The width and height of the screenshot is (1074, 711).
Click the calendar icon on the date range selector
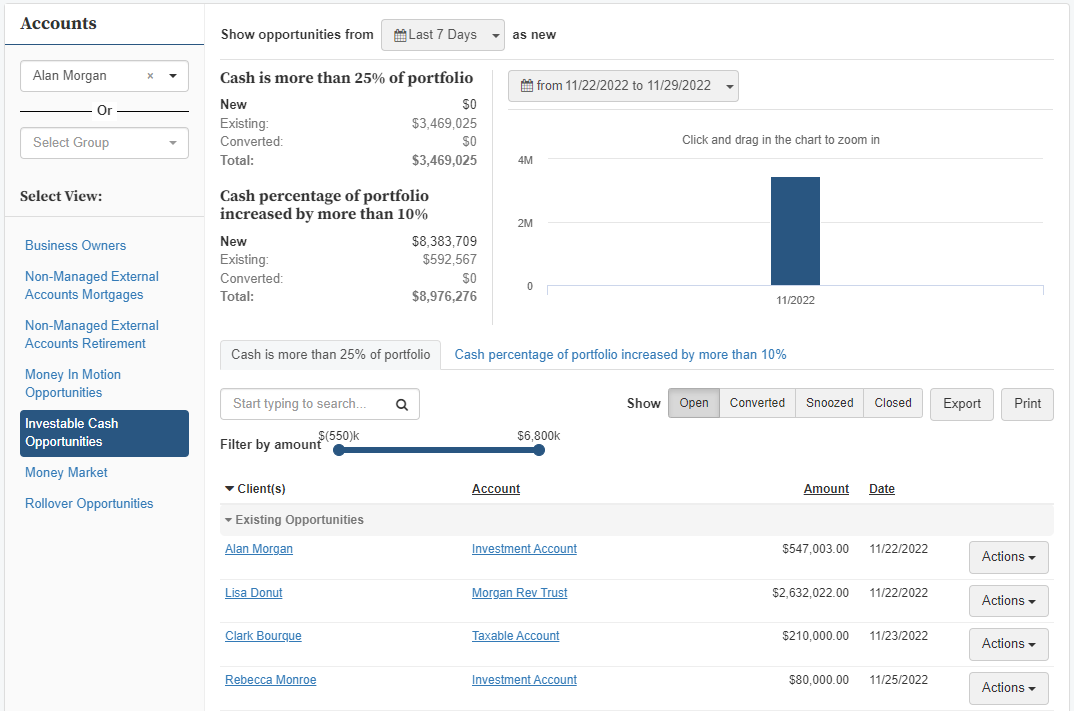click(x=527, y=86)
